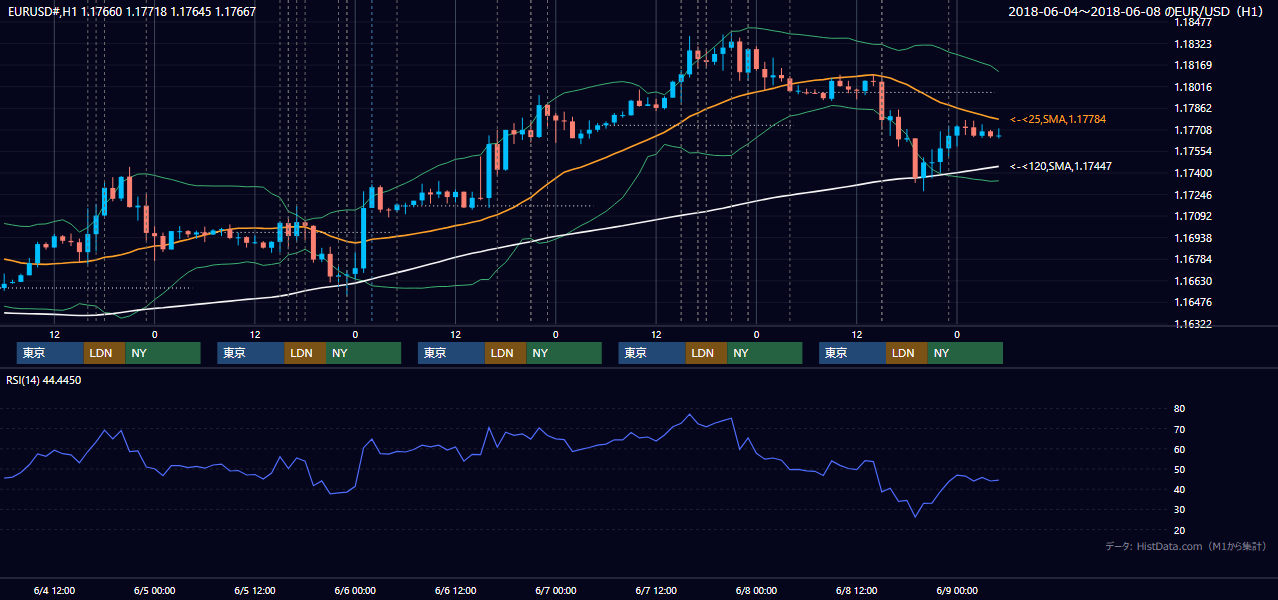Click the leftmost 東京 session box
The height and width of the screenshot is (600, 1278).
[x=51, y=353]
